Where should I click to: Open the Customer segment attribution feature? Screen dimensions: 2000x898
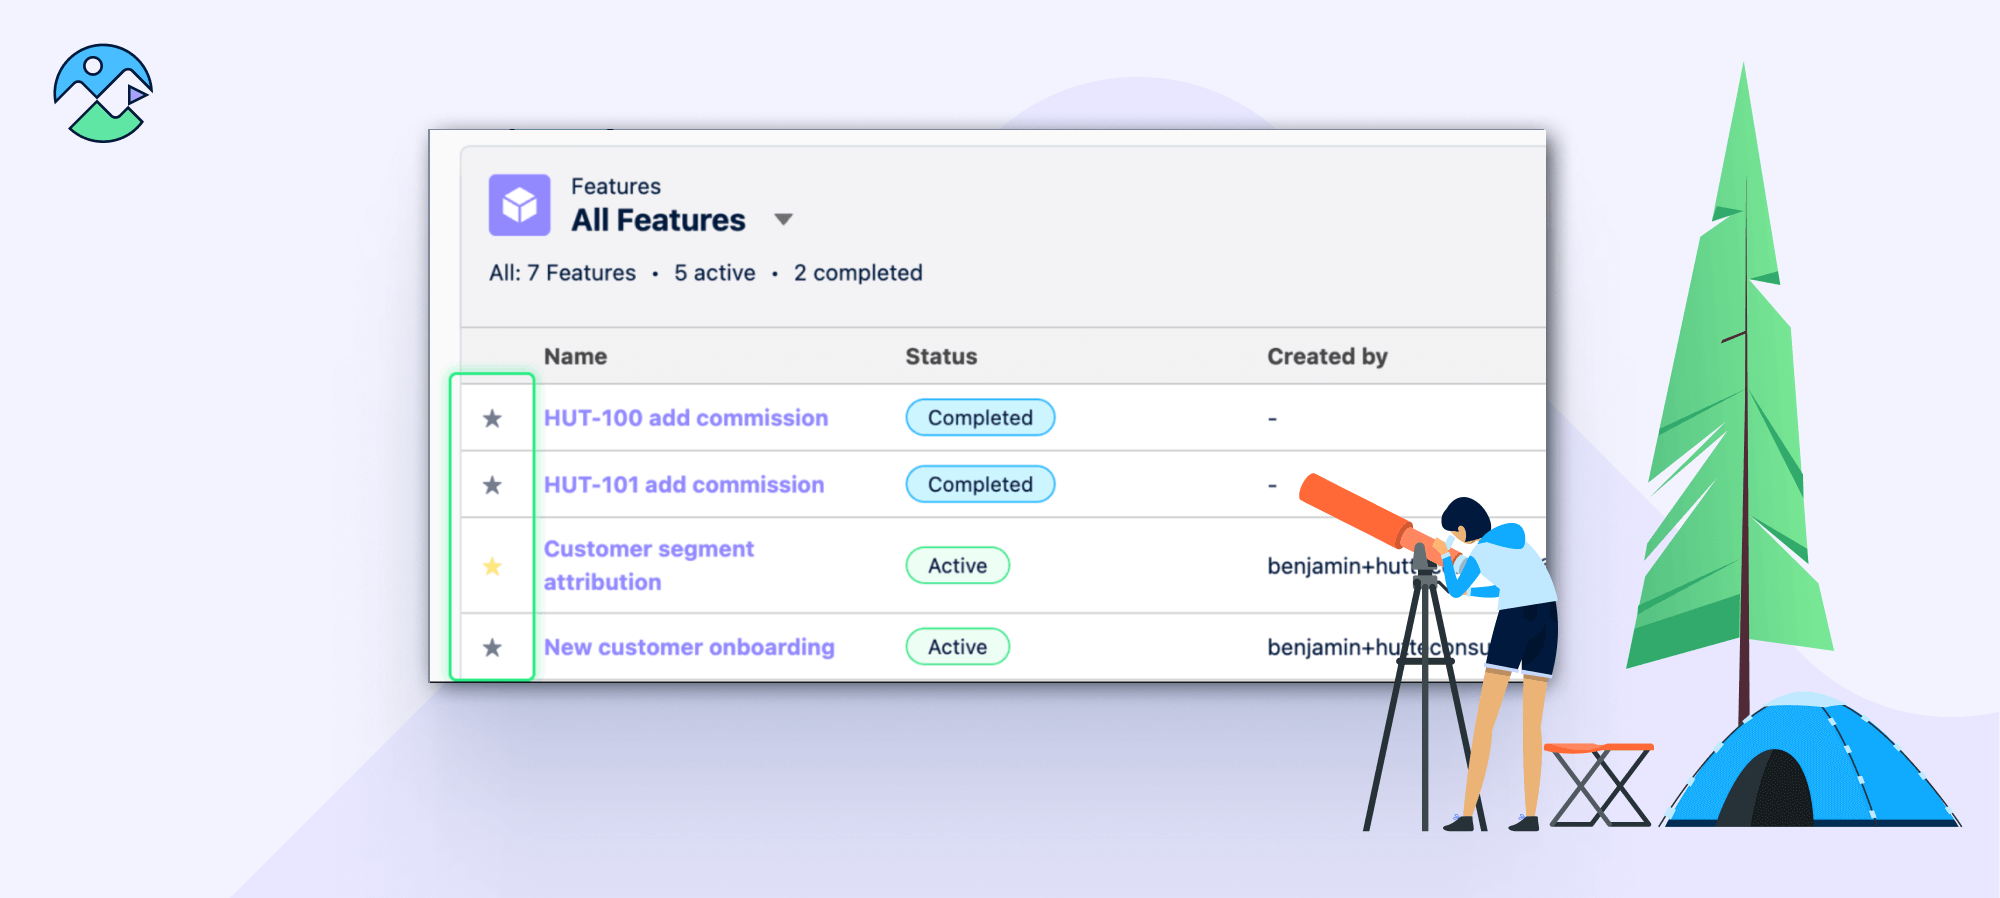649,565
